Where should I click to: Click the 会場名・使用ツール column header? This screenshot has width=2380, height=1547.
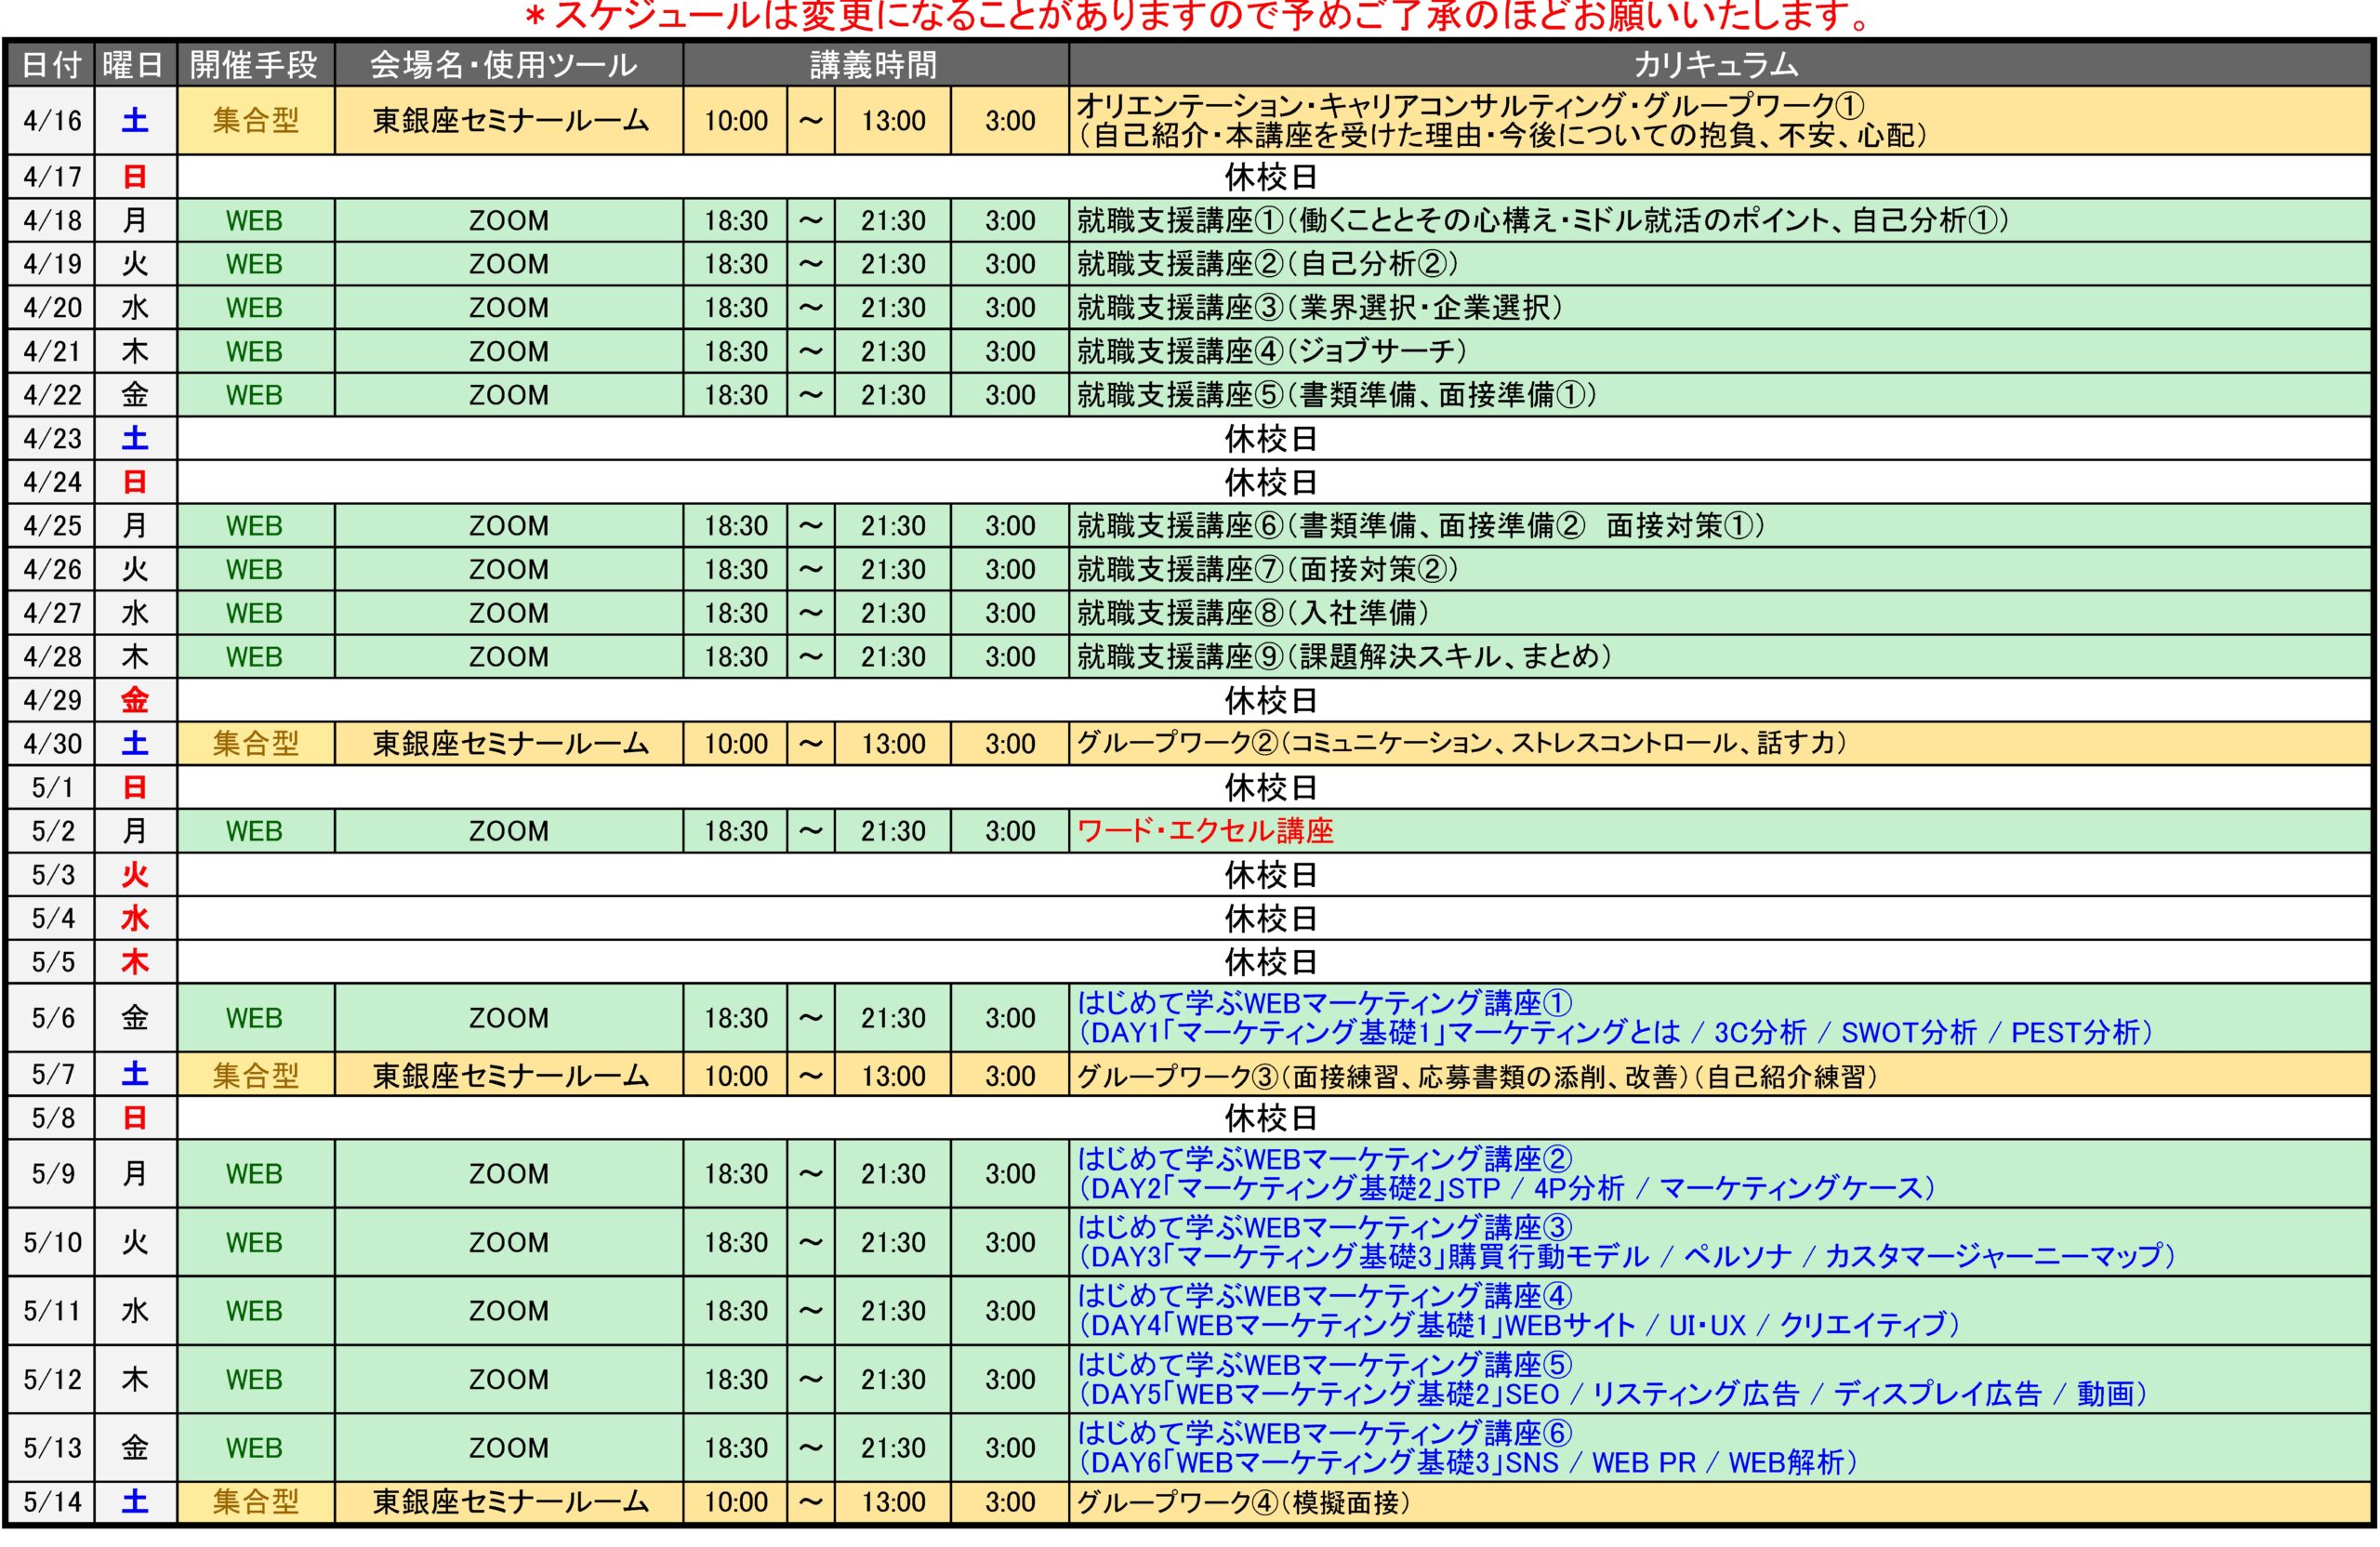(508, 65)
